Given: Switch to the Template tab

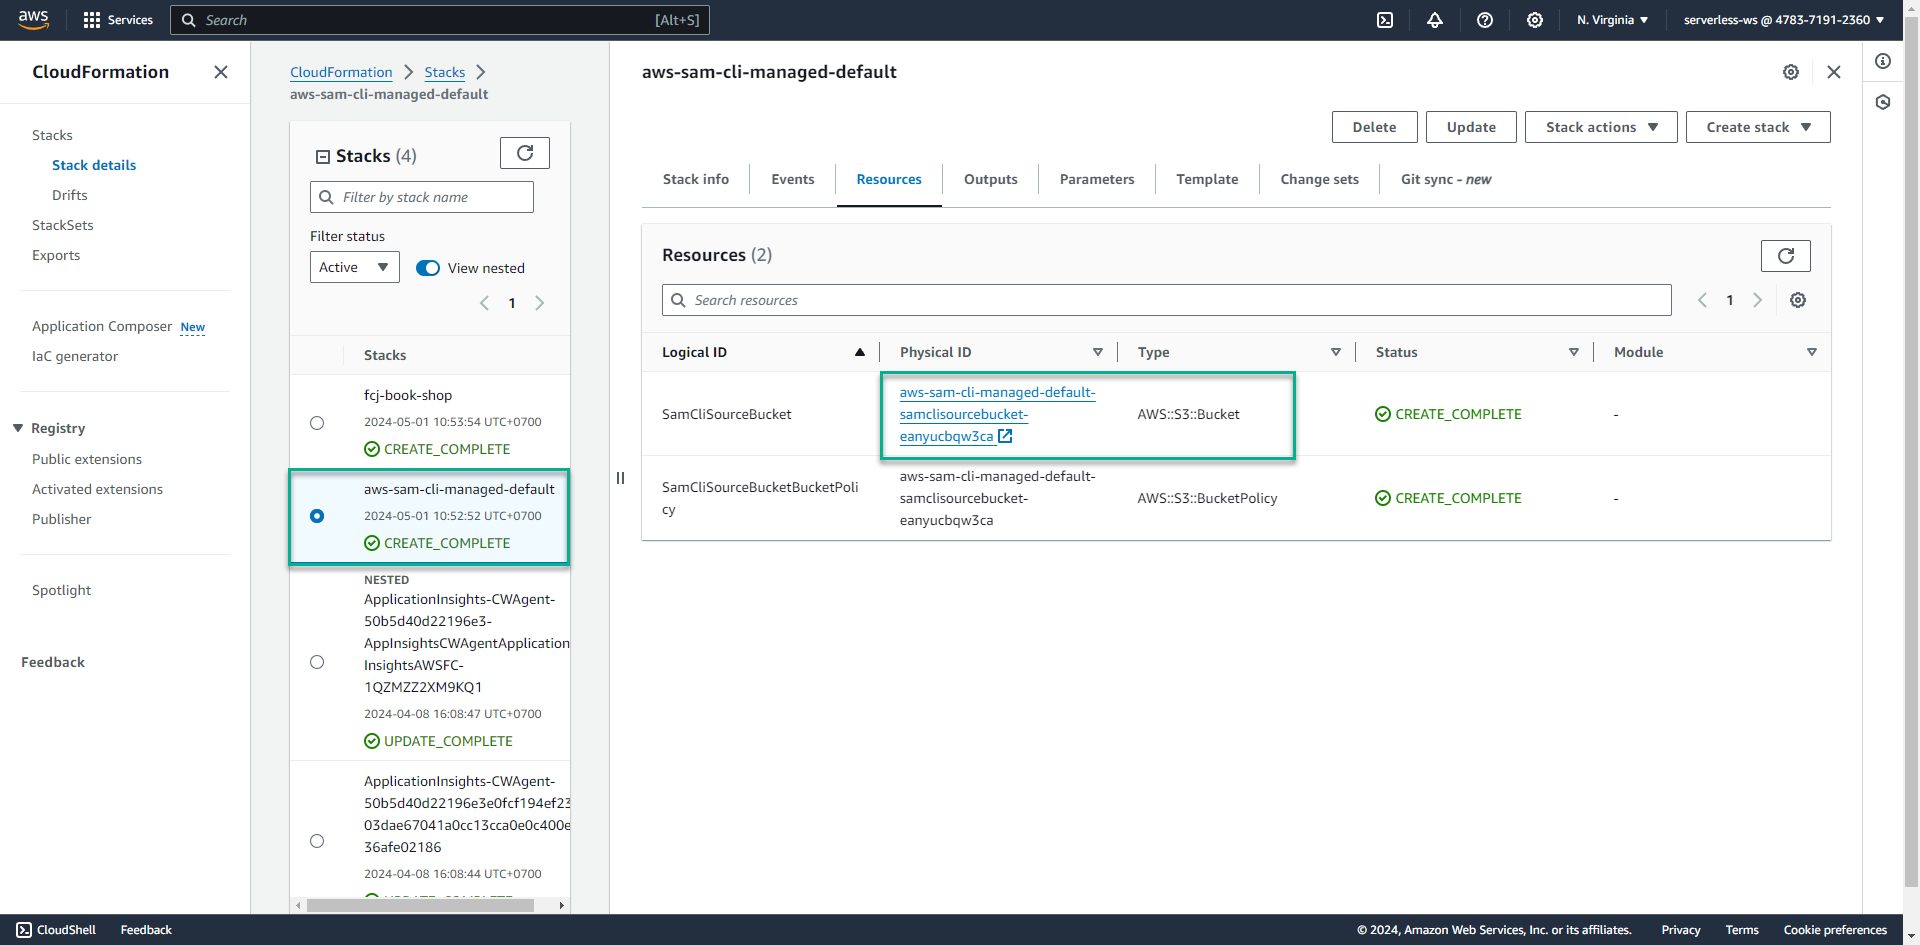Looking at the screenshot, I should click(x=1207, y=179).
